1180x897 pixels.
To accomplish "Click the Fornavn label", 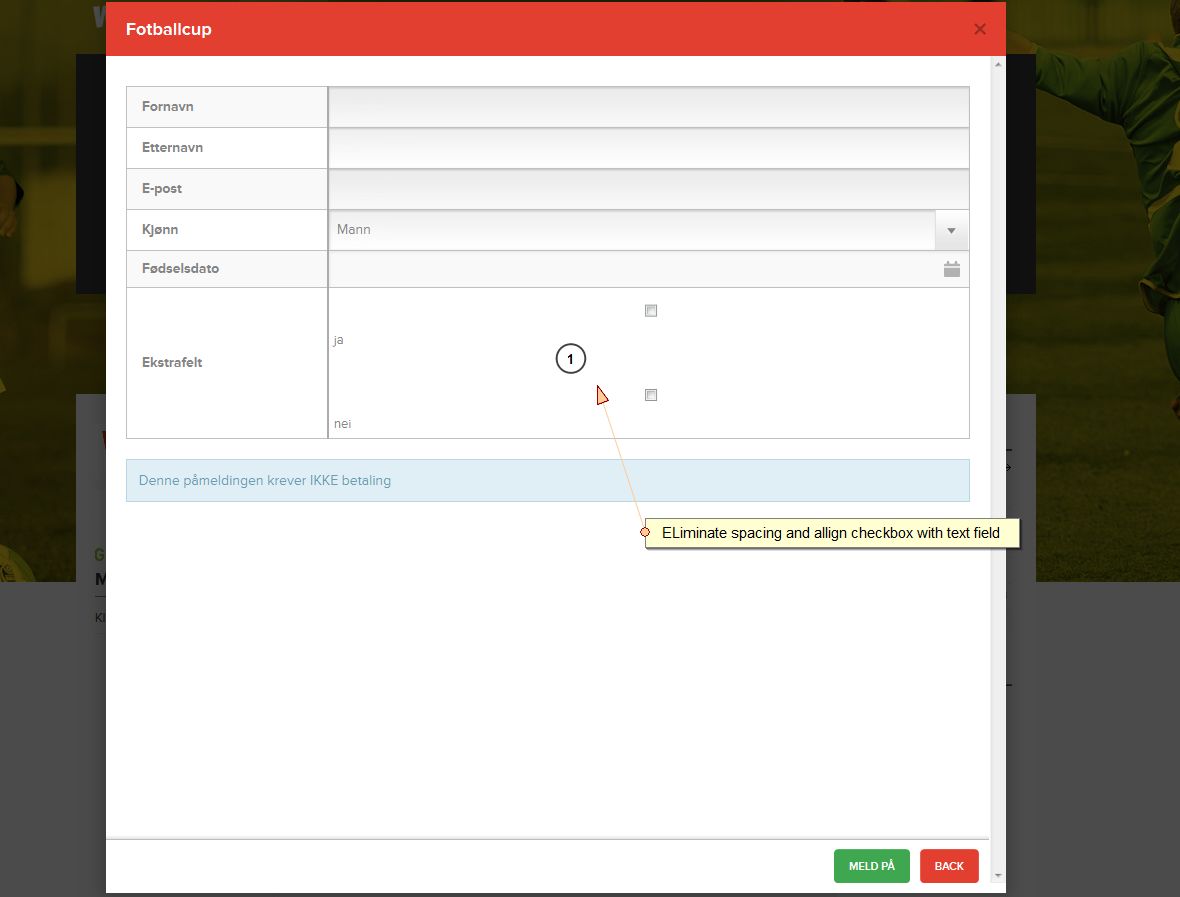I will (x=168, y=106).
